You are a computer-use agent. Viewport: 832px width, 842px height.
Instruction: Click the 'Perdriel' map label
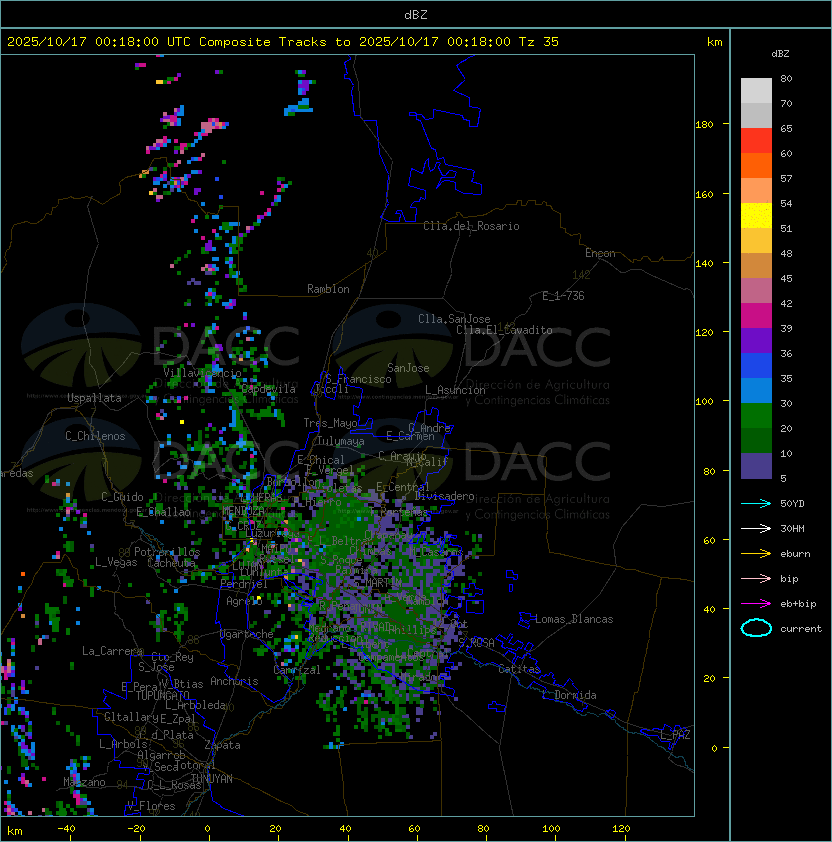pos(244,584)
